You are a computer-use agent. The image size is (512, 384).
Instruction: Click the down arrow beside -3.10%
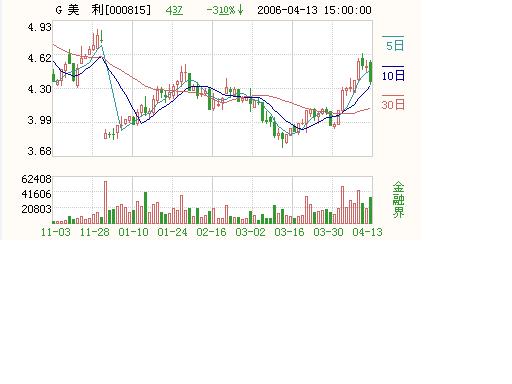[241, 10]
